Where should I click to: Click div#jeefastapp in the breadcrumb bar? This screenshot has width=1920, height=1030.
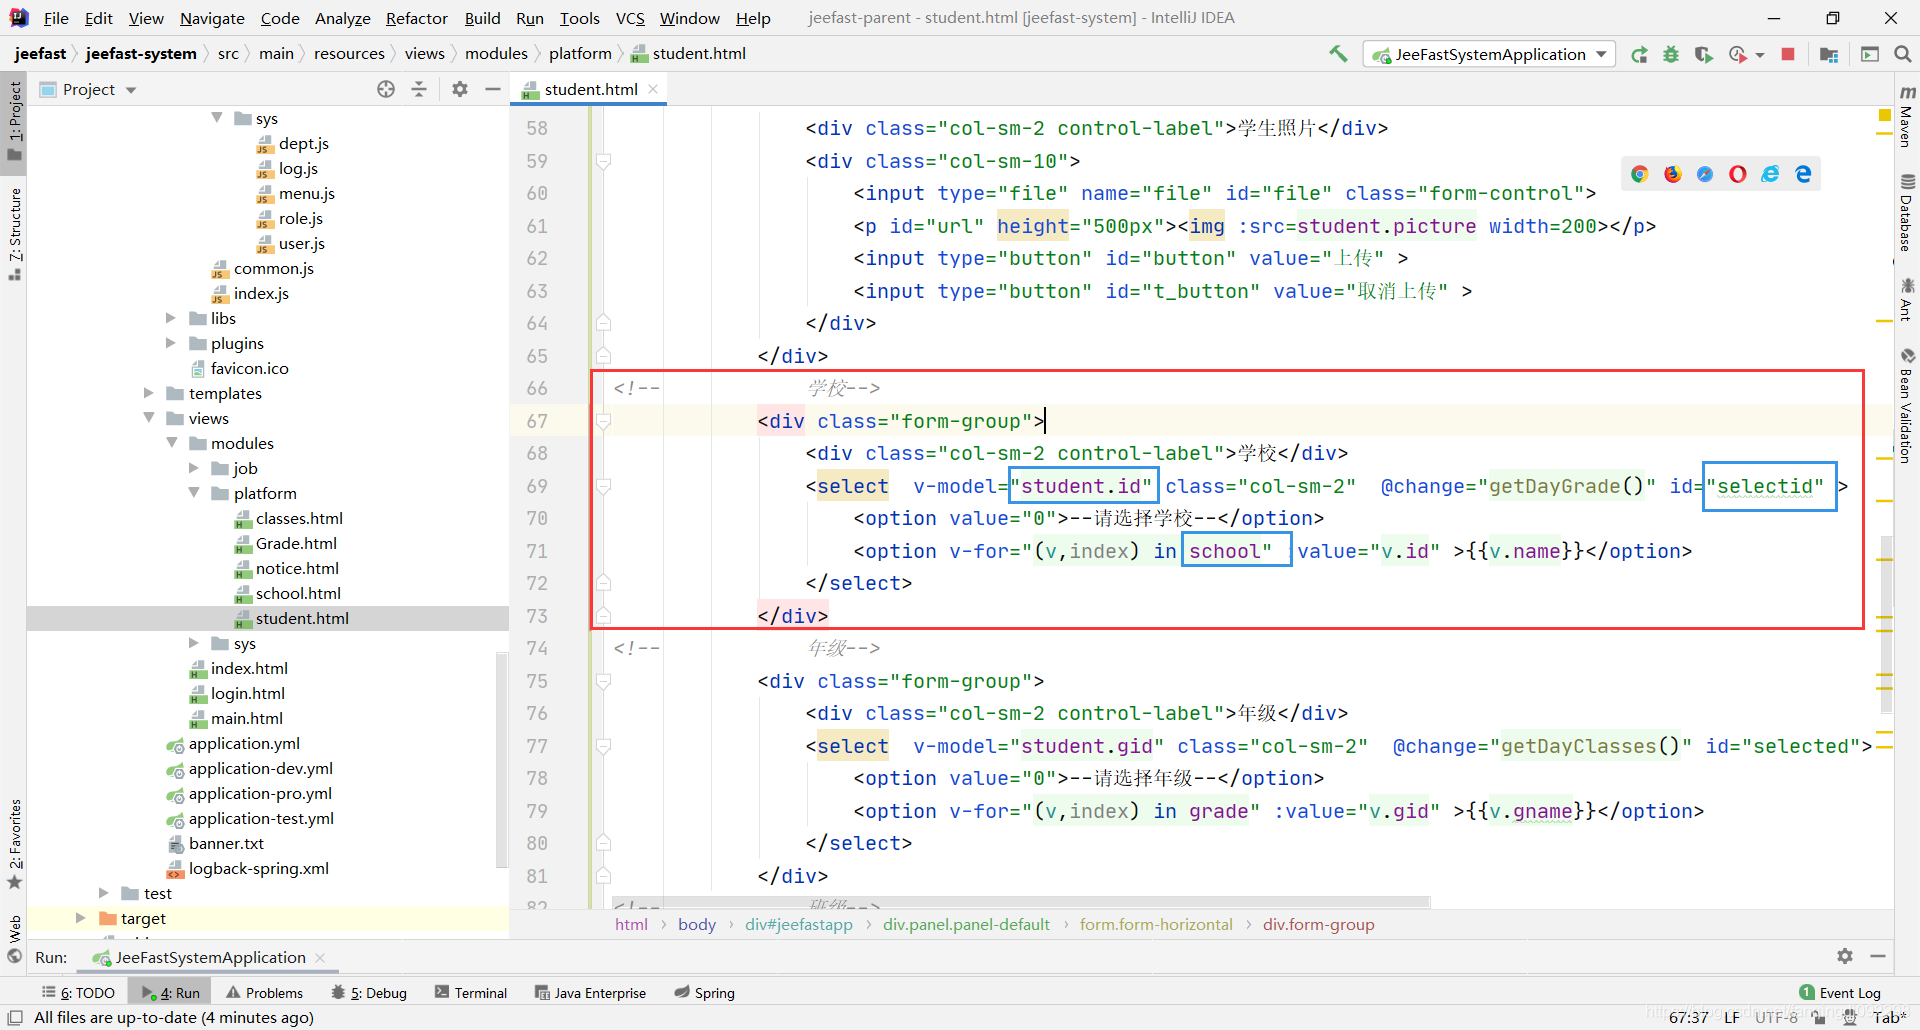coord(798,925)
